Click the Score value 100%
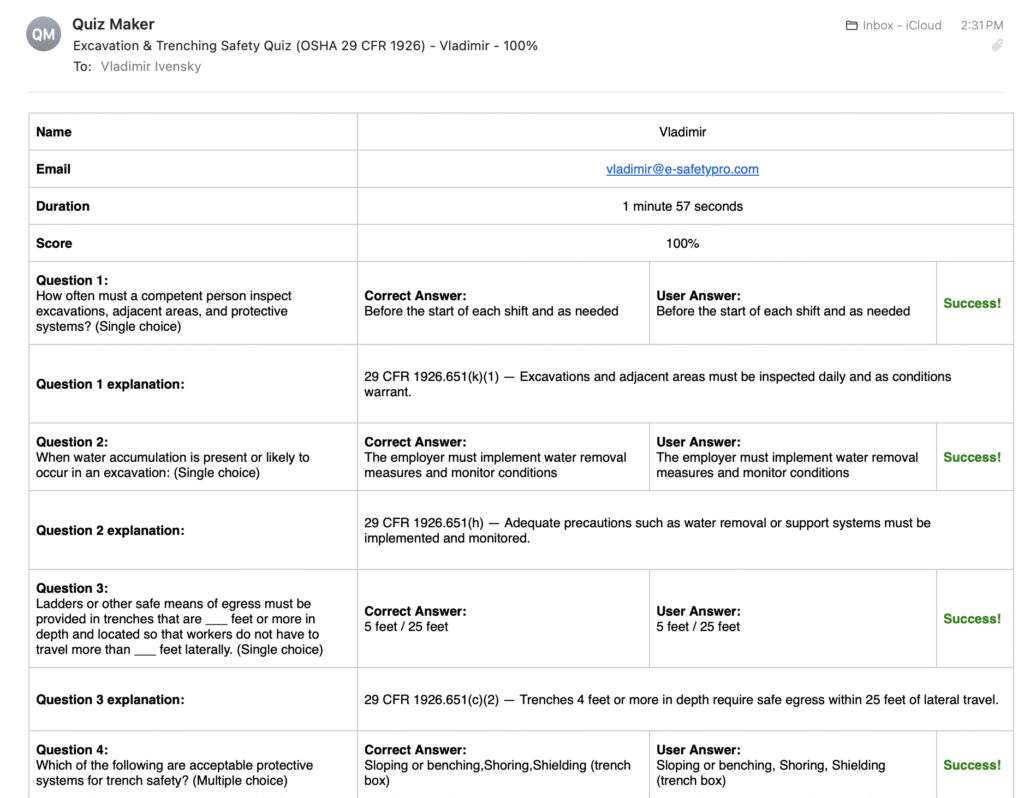This screenshot has width=1024, height=798. tap(682, 243)
